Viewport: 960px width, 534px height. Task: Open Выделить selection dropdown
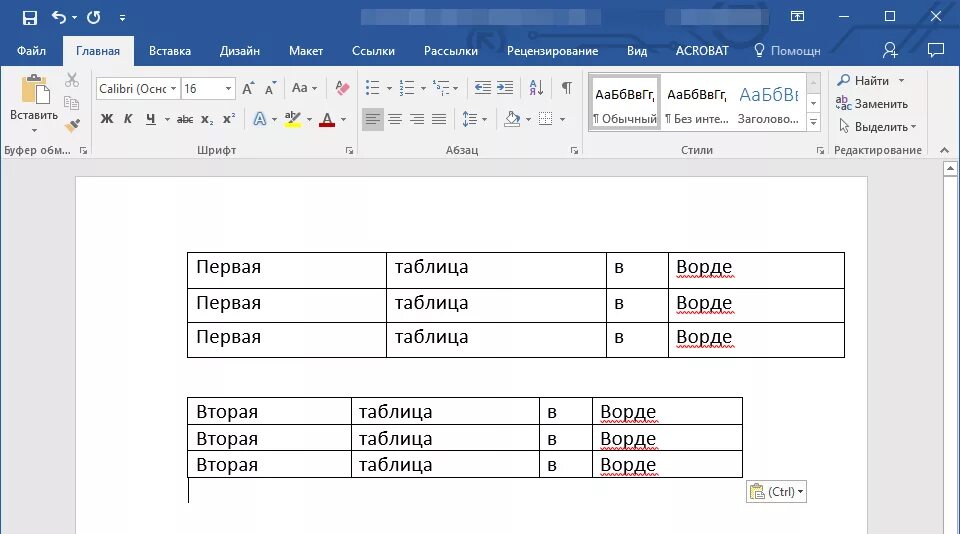click(877, 127)
